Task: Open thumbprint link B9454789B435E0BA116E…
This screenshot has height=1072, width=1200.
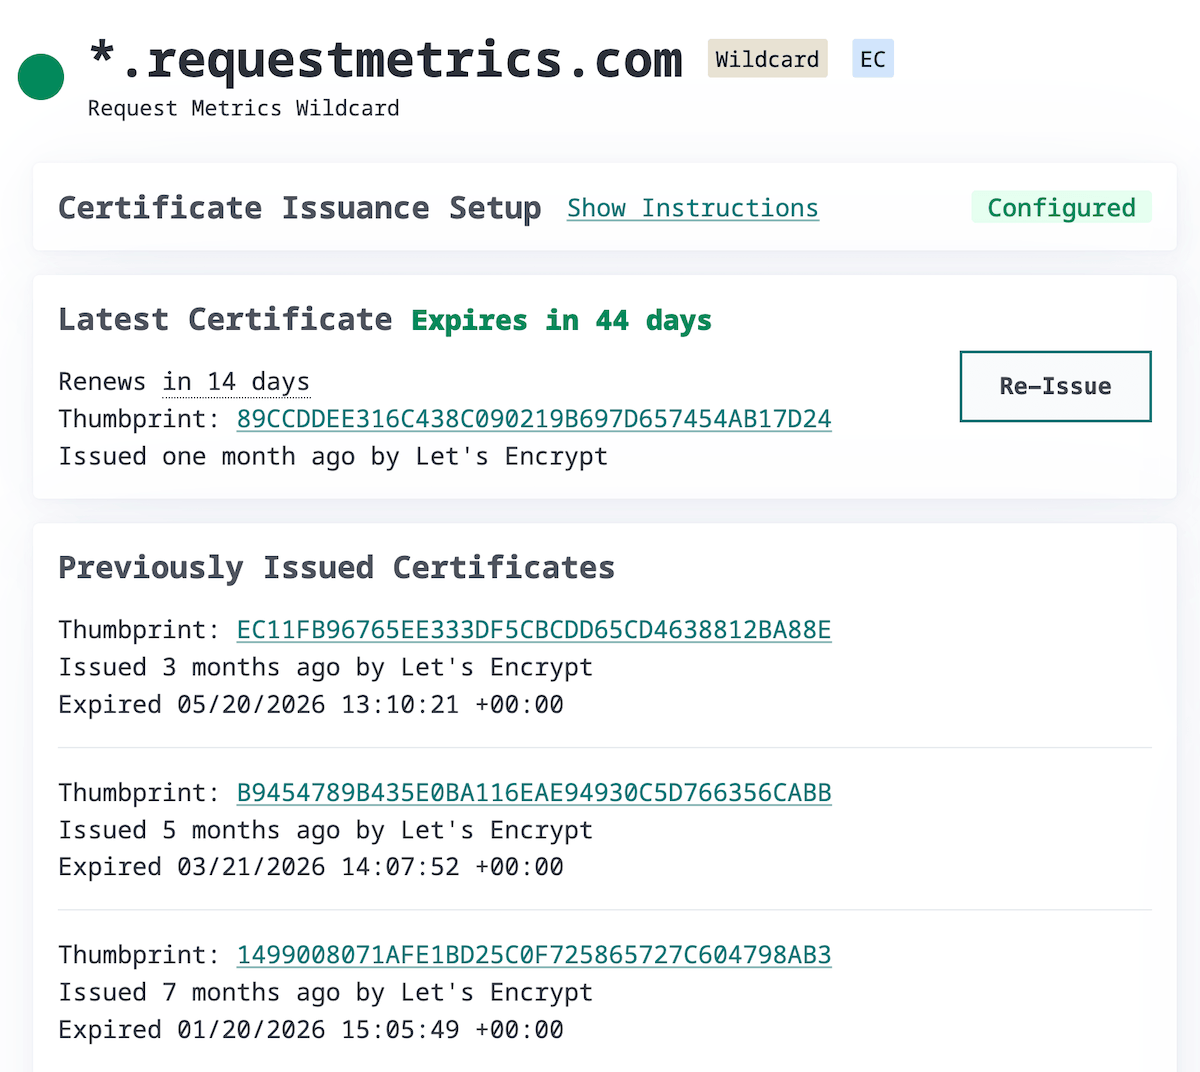Action: point(534,793)
